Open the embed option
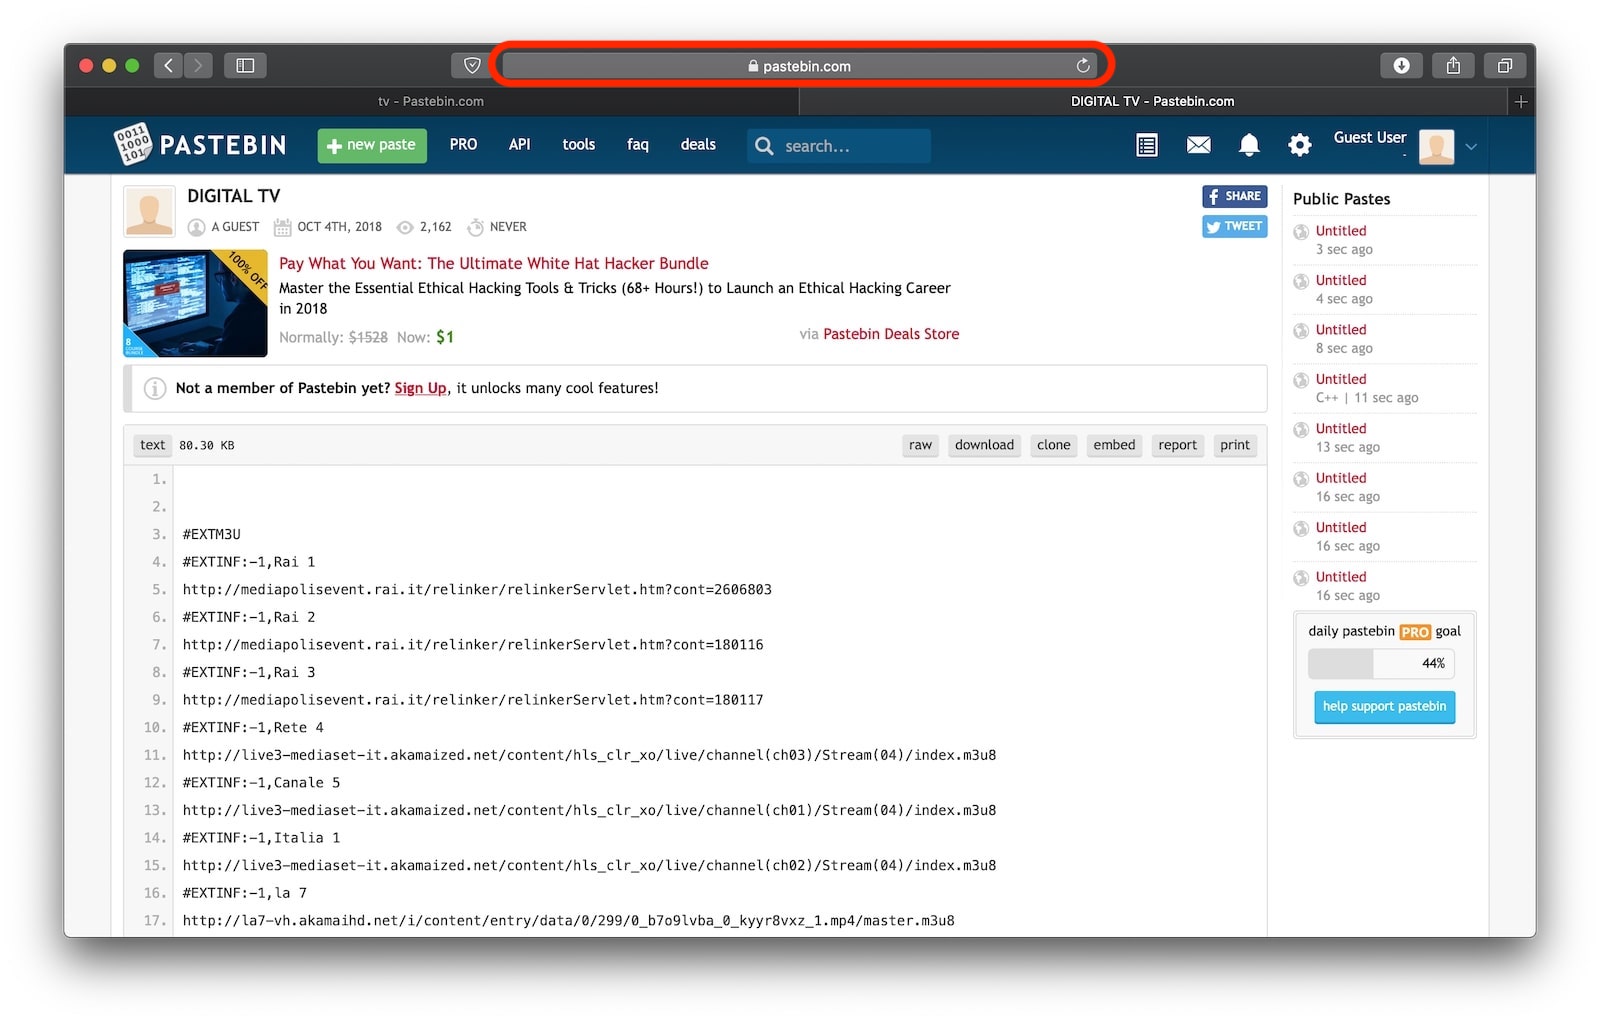 [1114, 445]
